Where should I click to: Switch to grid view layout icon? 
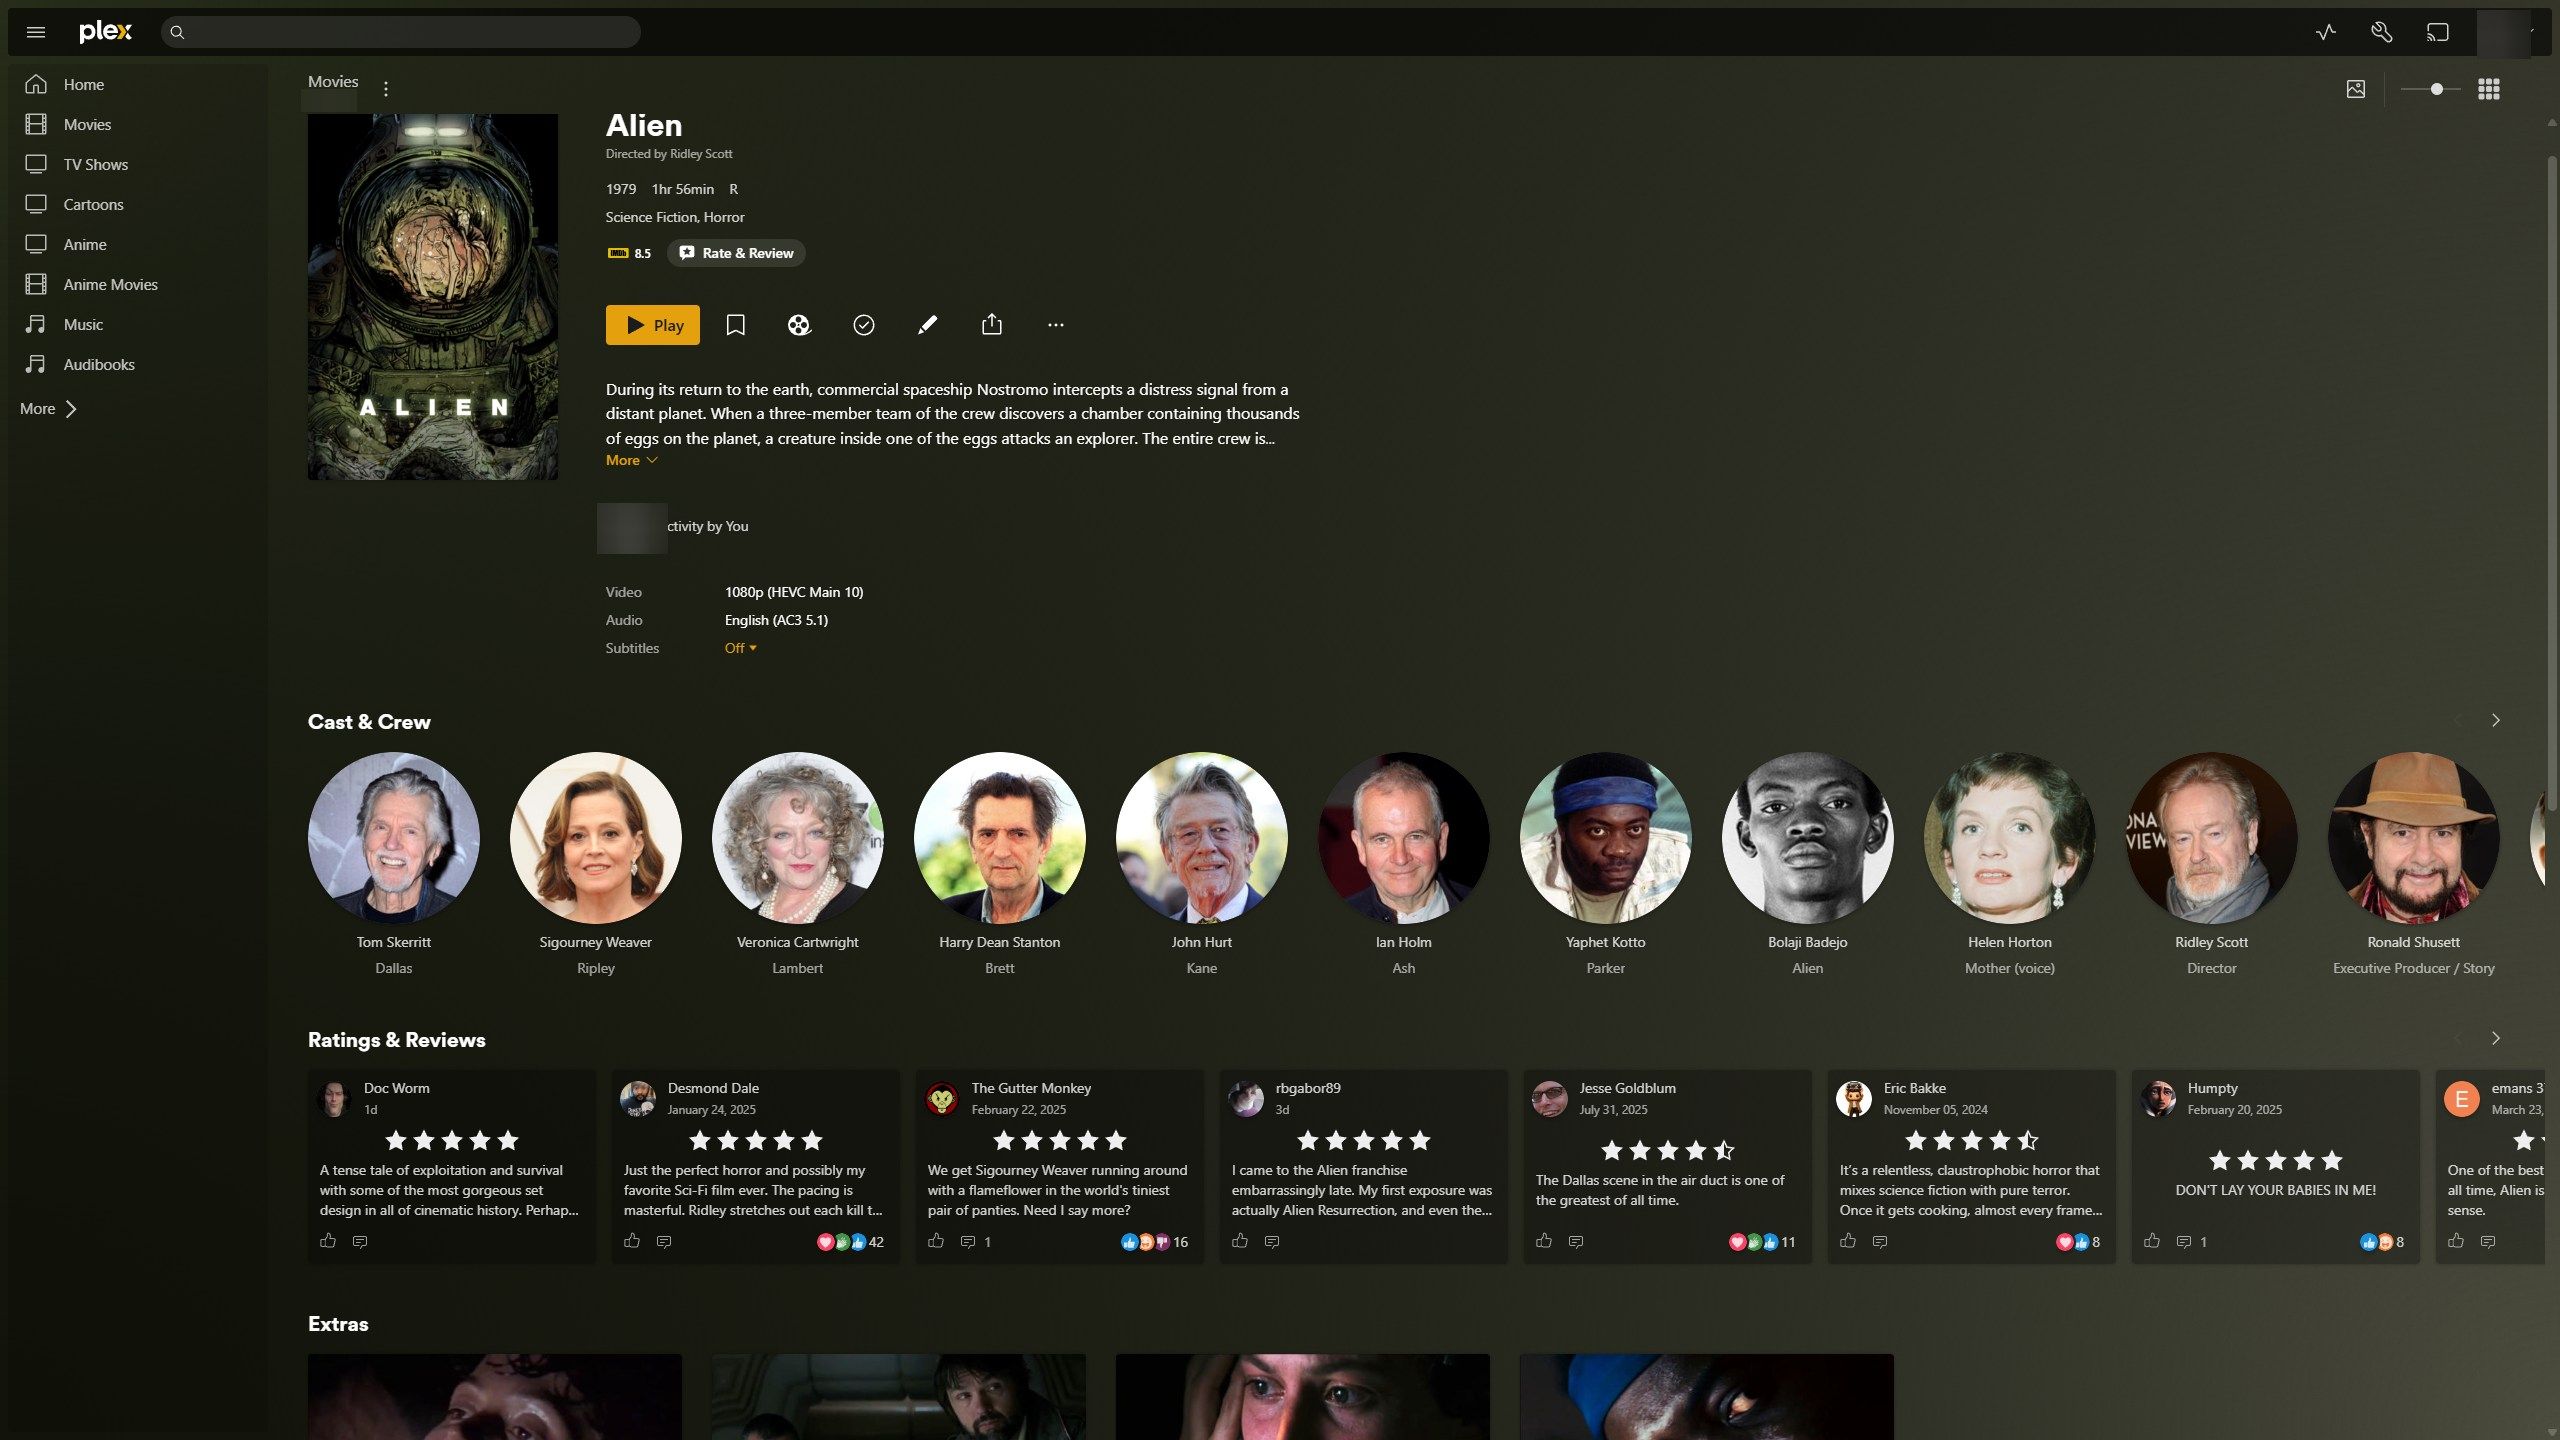pos(2489,89)
